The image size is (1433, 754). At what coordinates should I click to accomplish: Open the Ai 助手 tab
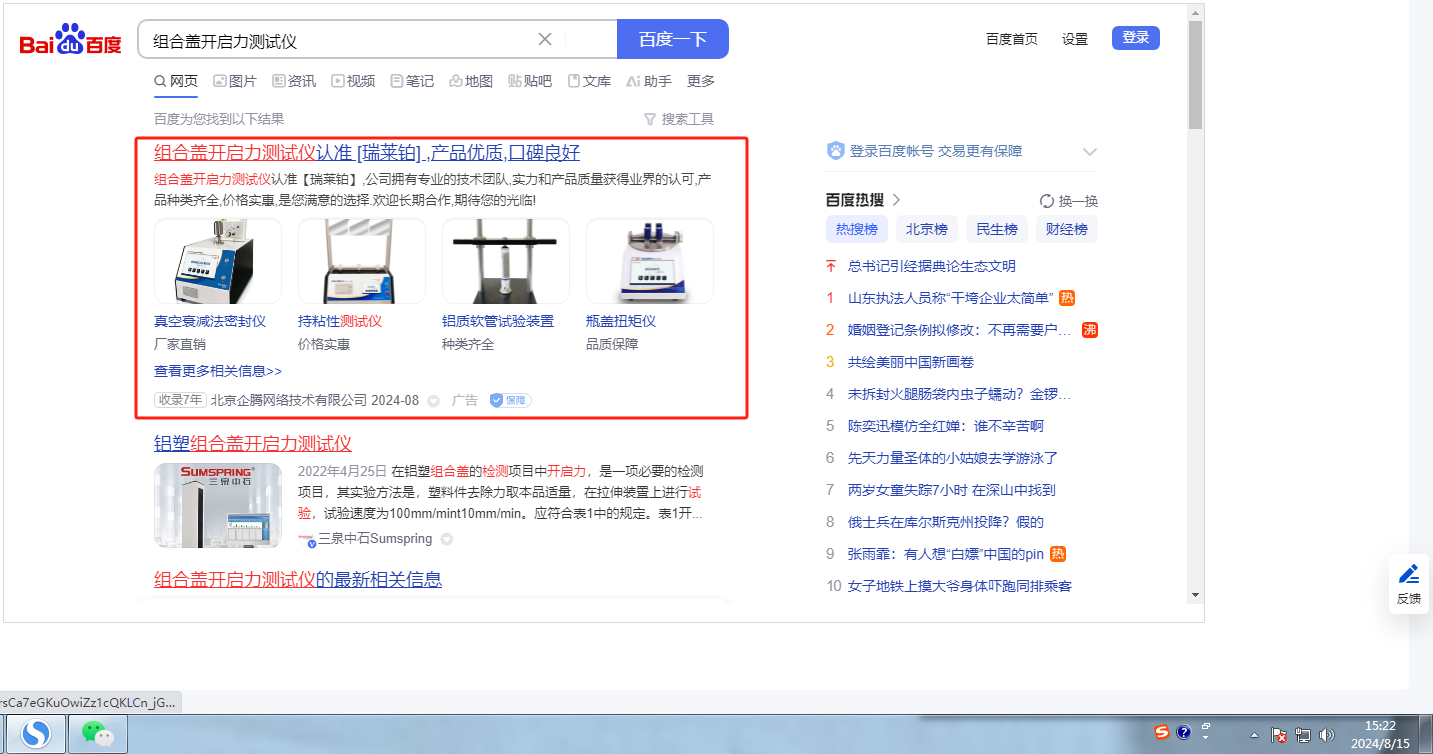coord(649,81)
